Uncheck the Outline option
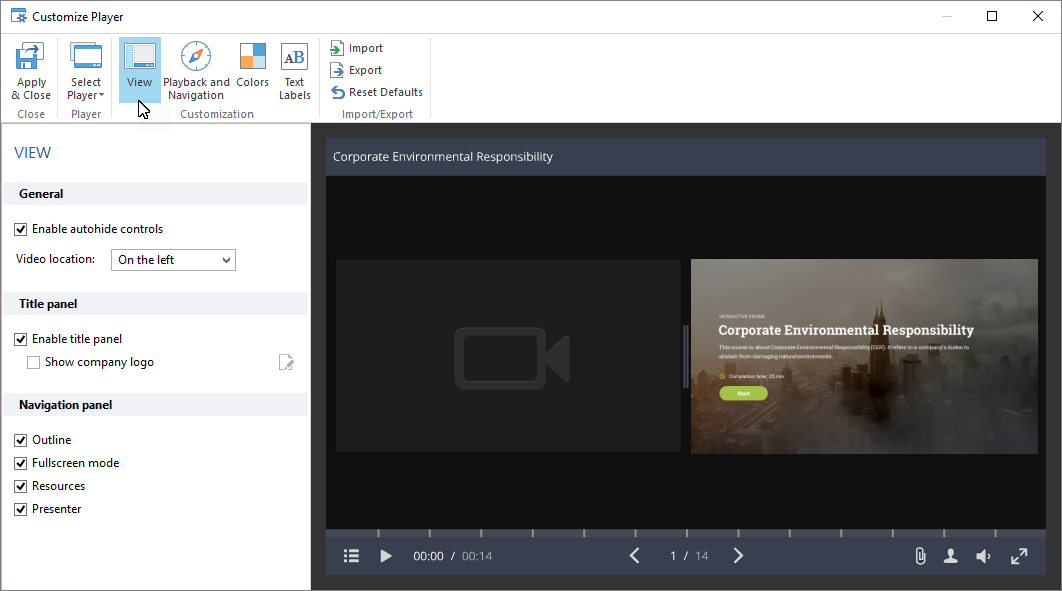 point(21,440)
